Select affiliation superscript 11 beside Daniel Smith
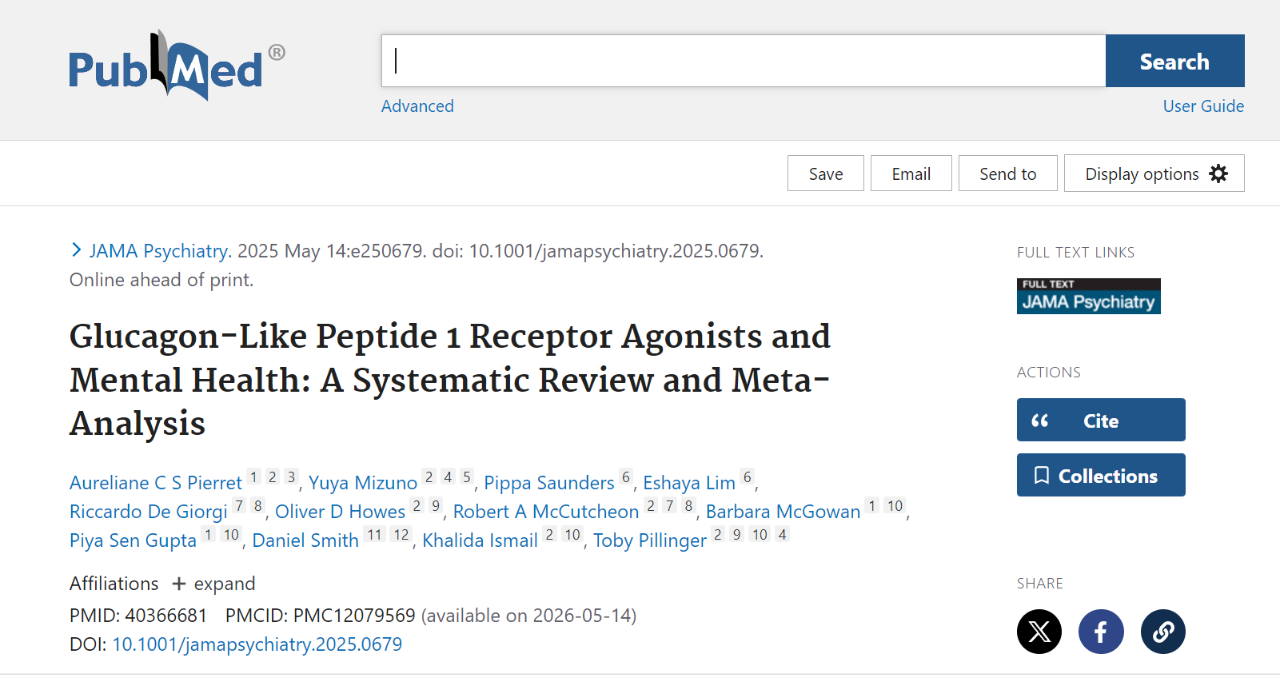Screen dimensions: 1280x675 click(374, 535)
